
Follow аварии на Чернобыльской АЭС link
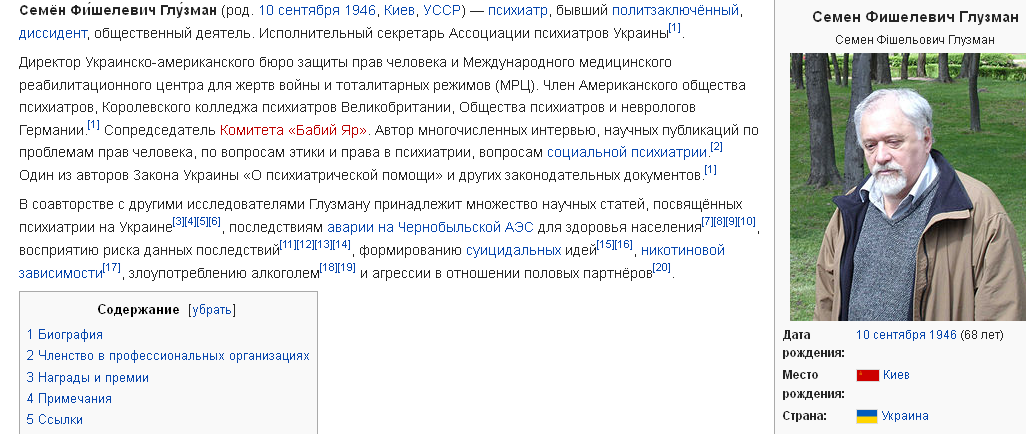click(431, 228)
